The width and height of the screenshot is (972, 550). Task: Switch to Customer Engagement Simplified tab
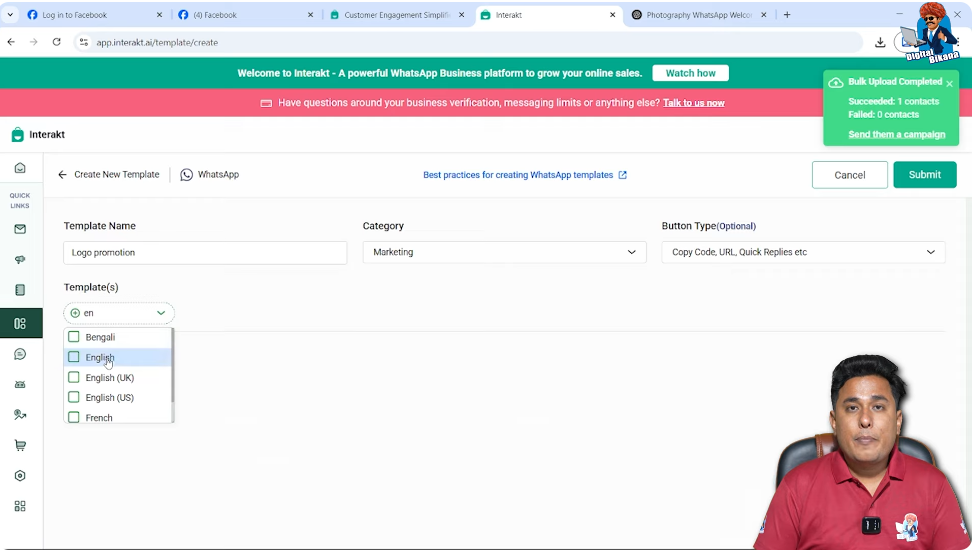[x=397, y=15]
